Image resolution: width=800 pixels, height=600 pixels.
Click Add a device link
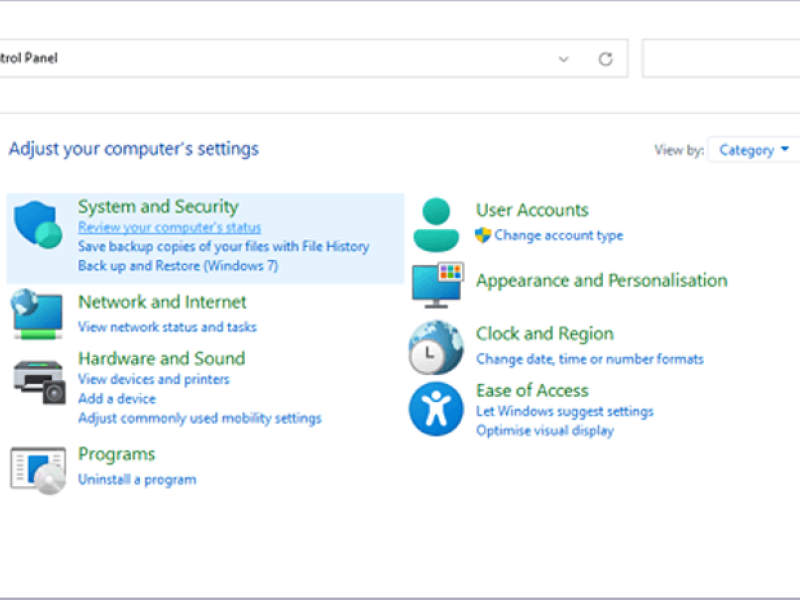tap(117, 398)
